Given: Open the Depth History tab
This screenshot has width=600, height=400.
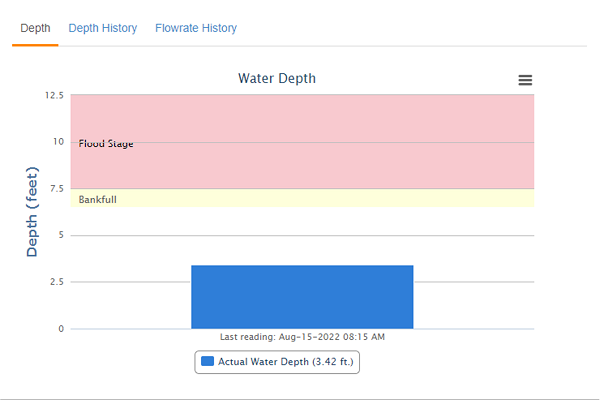Looking at the screenshot, I should [103, 28].
